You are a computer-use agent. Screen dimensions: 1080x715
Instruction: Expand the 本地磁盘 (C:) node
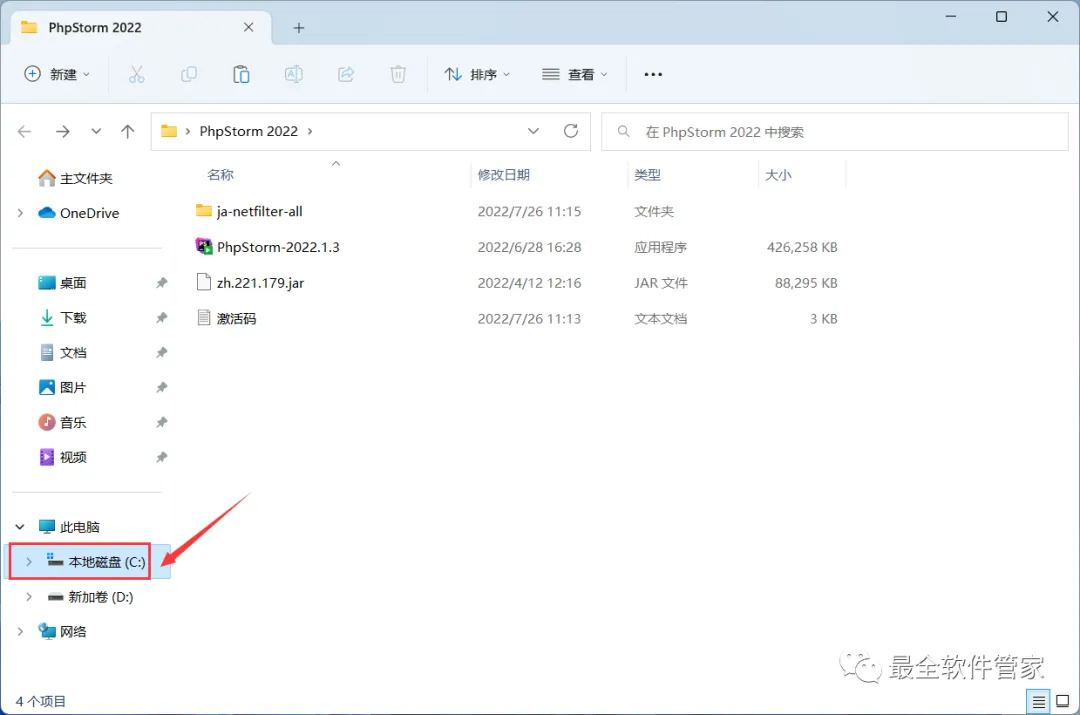coord(29,562)
